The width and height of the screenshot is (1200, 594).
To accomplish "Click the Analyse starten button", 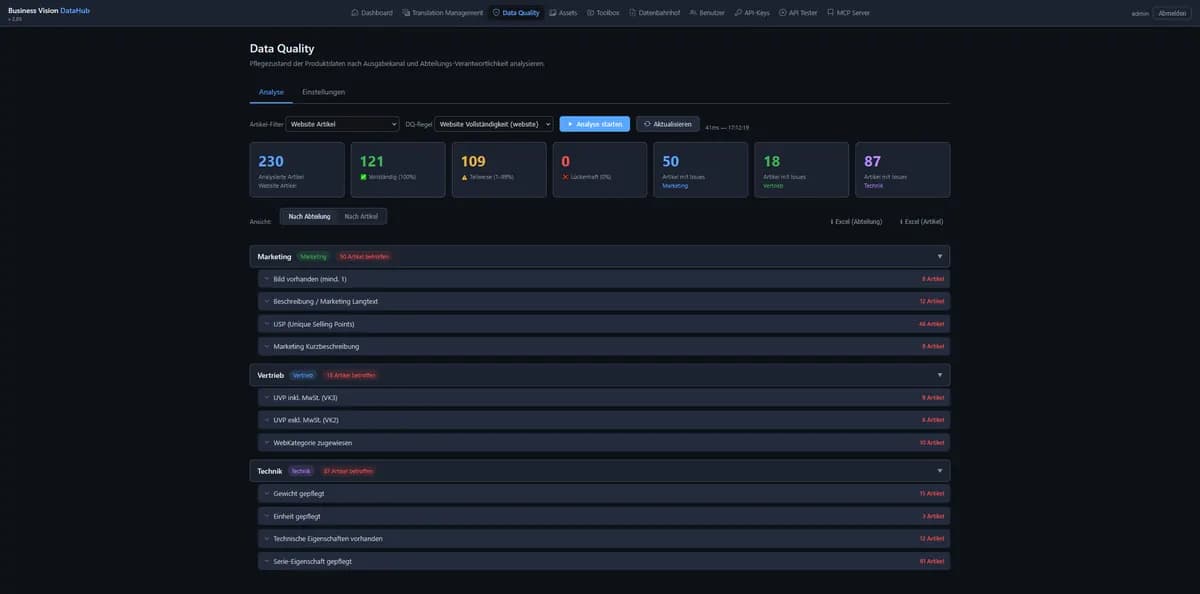I will coord(595,124).
